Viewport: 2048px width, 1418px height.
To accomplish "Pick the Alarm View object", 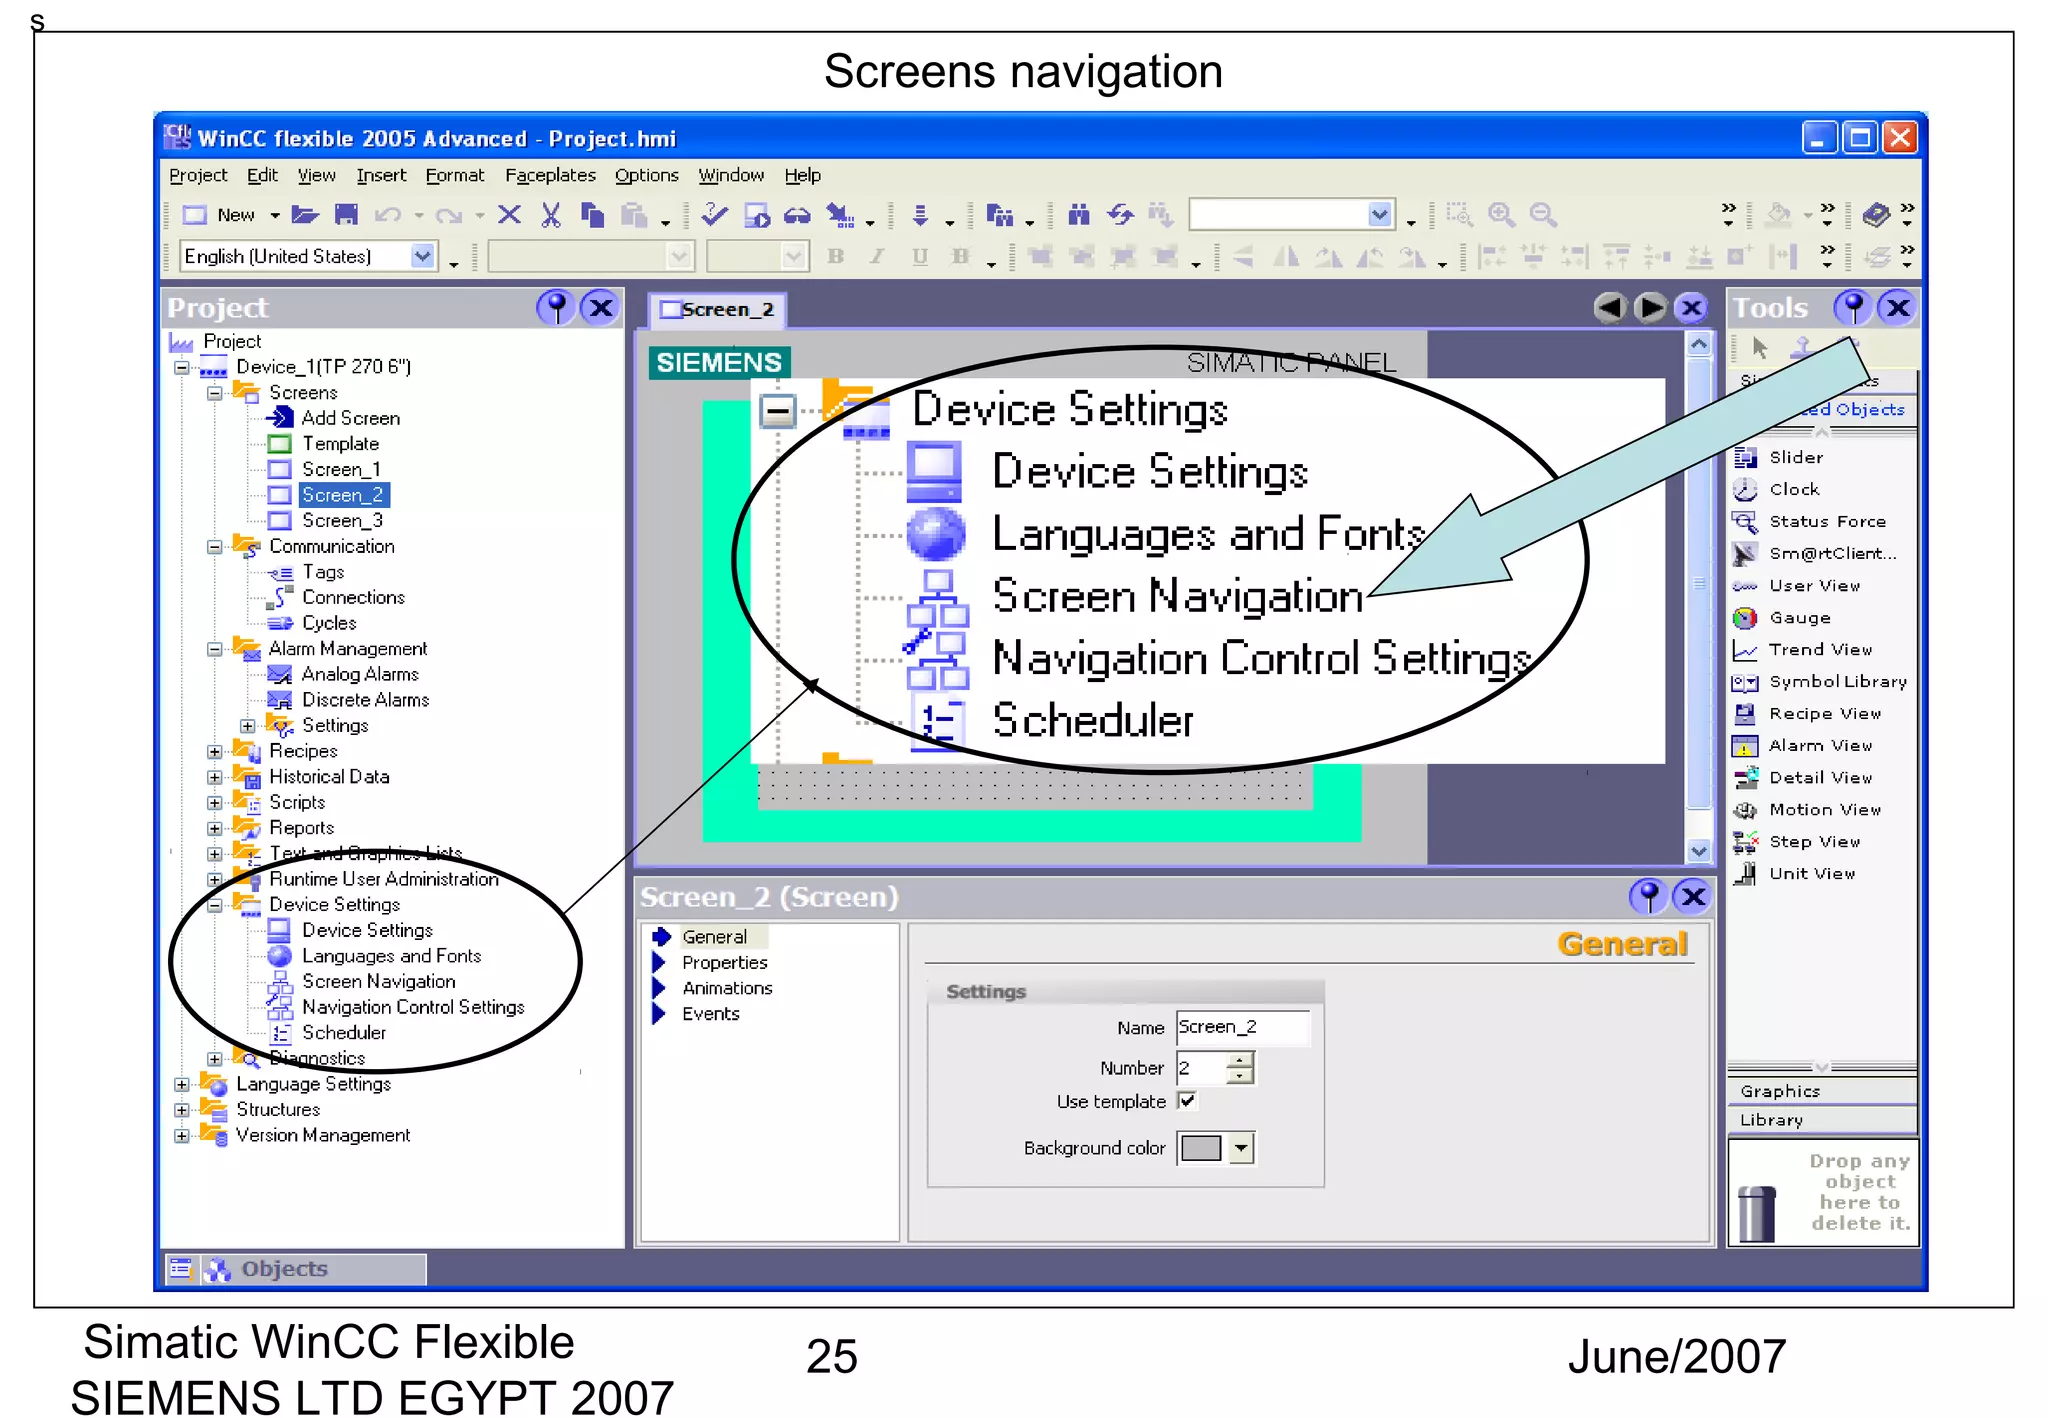I will 1819,746.
